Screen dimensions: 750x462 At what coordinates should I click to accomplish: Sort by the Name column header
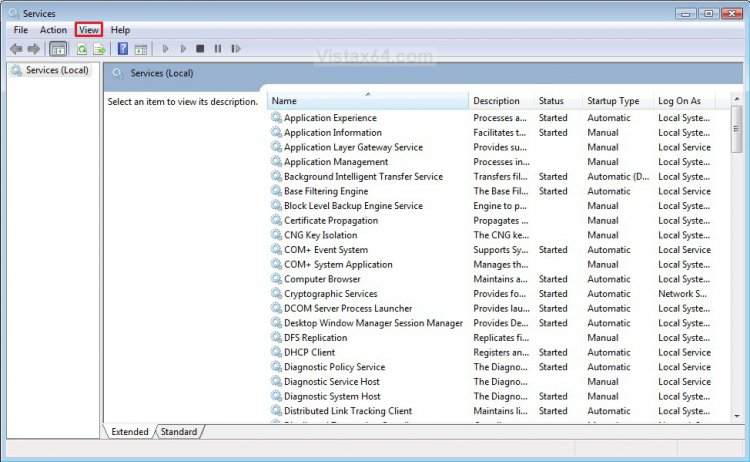pyautogui.click(x=368, y=101)
